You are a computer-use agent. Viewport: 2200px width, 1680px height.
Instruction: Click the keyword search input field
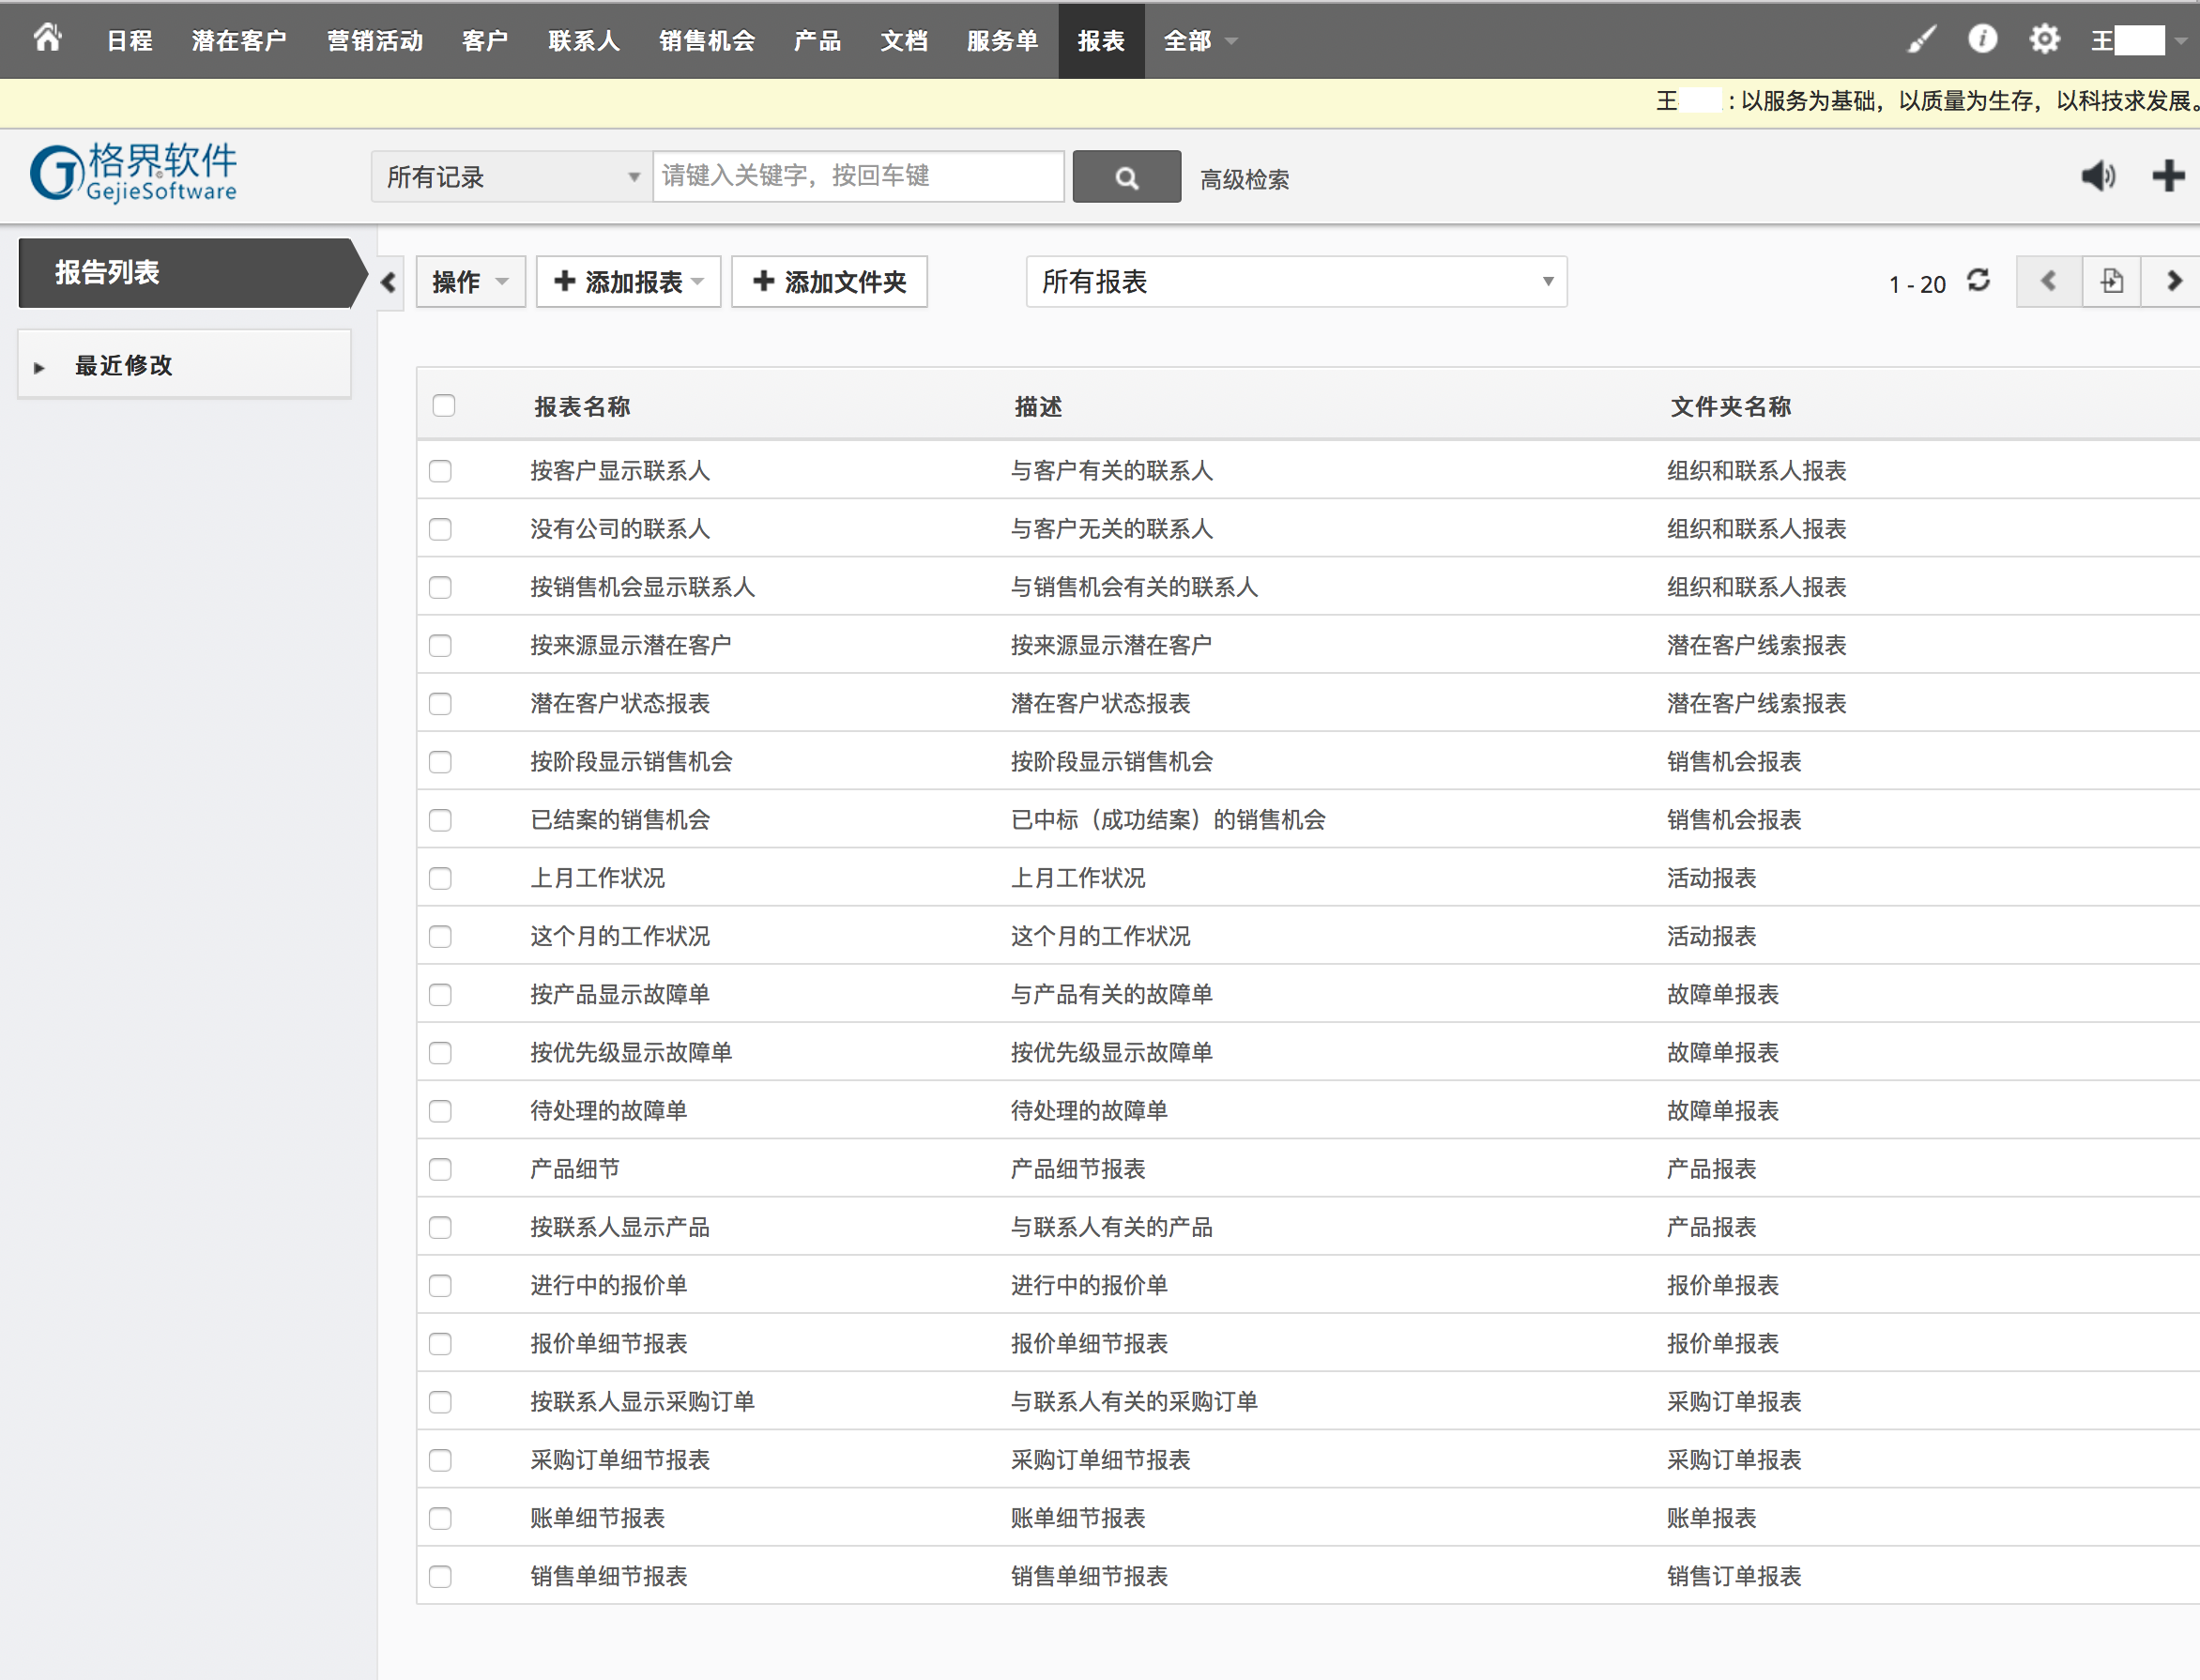(858, 177)
